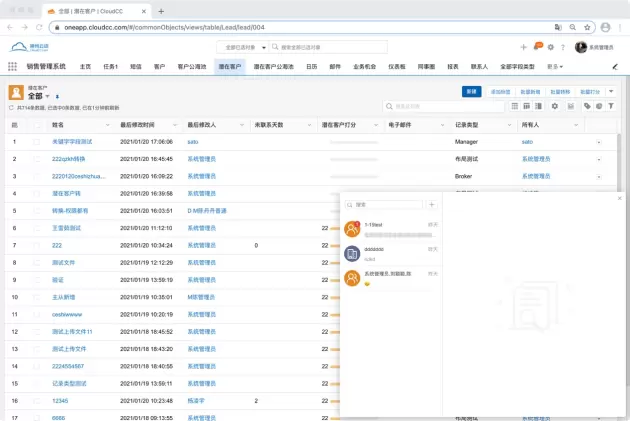Toggle the select-all checkbox in table header
The height and width of the screenshot is (421, 630).
[x=38, y=125]
